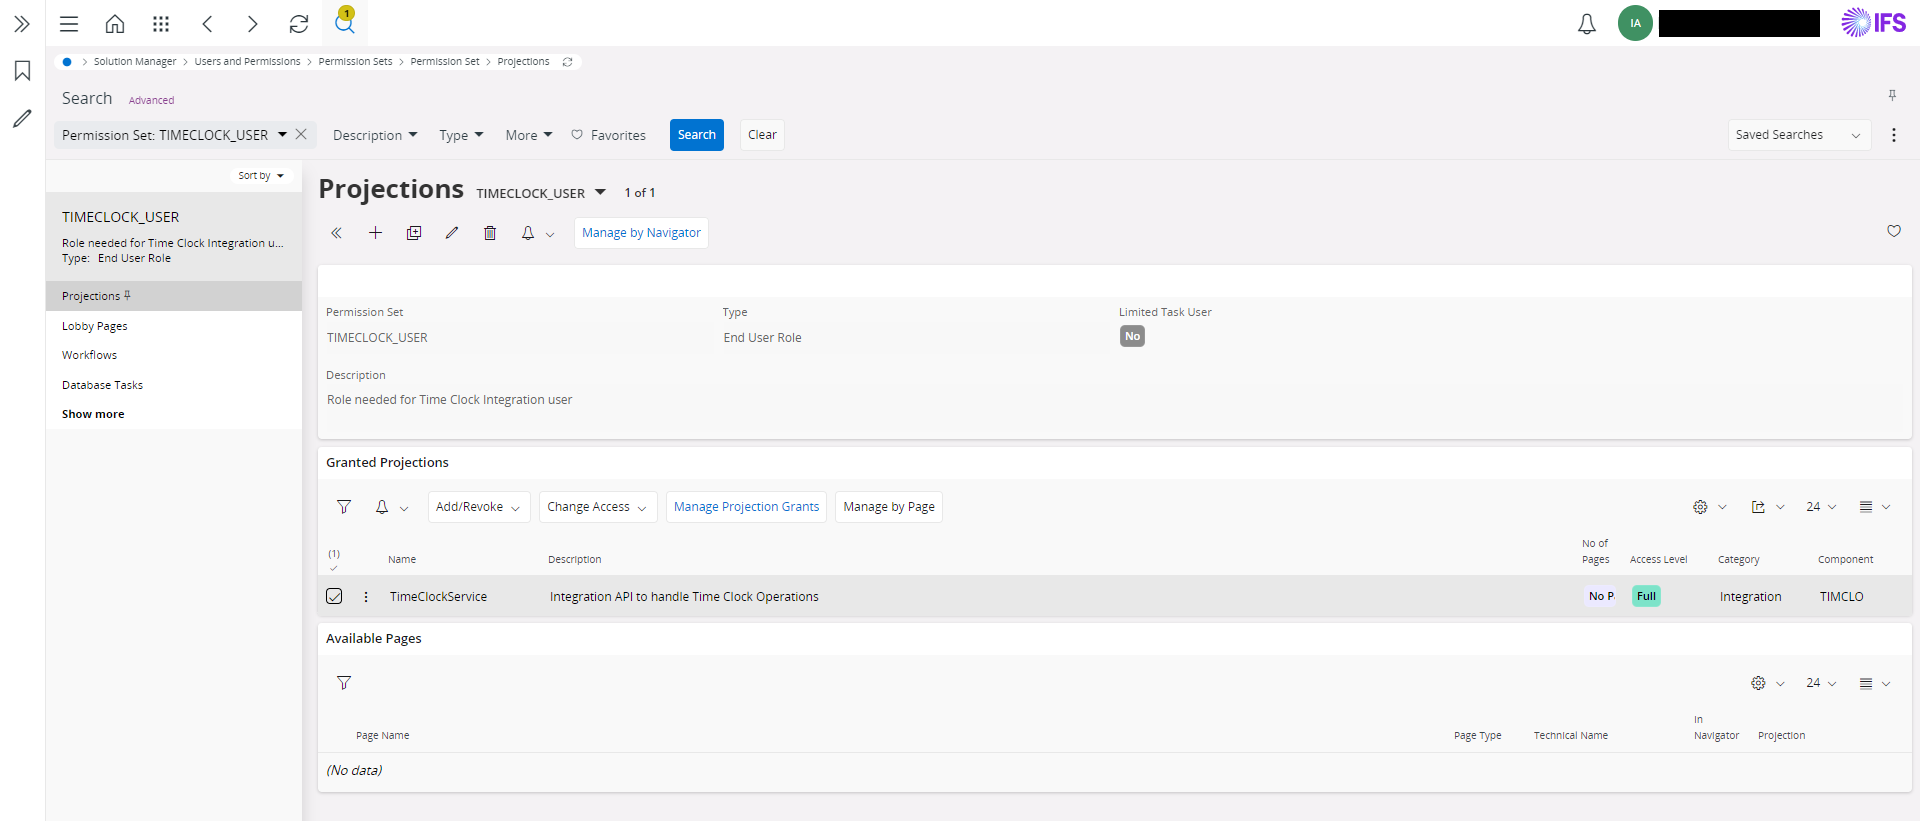Expand the Change Access dropdown
The width and height of the screenshot is (1920, 821).
(597, 507)
